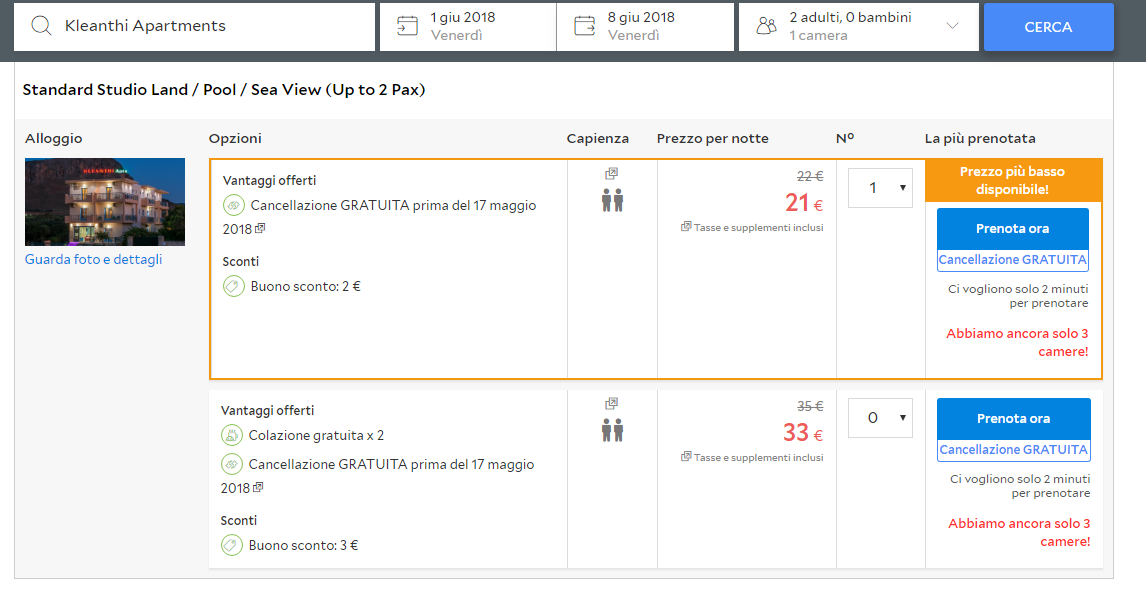Image resolution: width=1146 pixels, height=589 pixels.
Task: Click capacity popup icon in first offer
Action: [x=612, y=174]
